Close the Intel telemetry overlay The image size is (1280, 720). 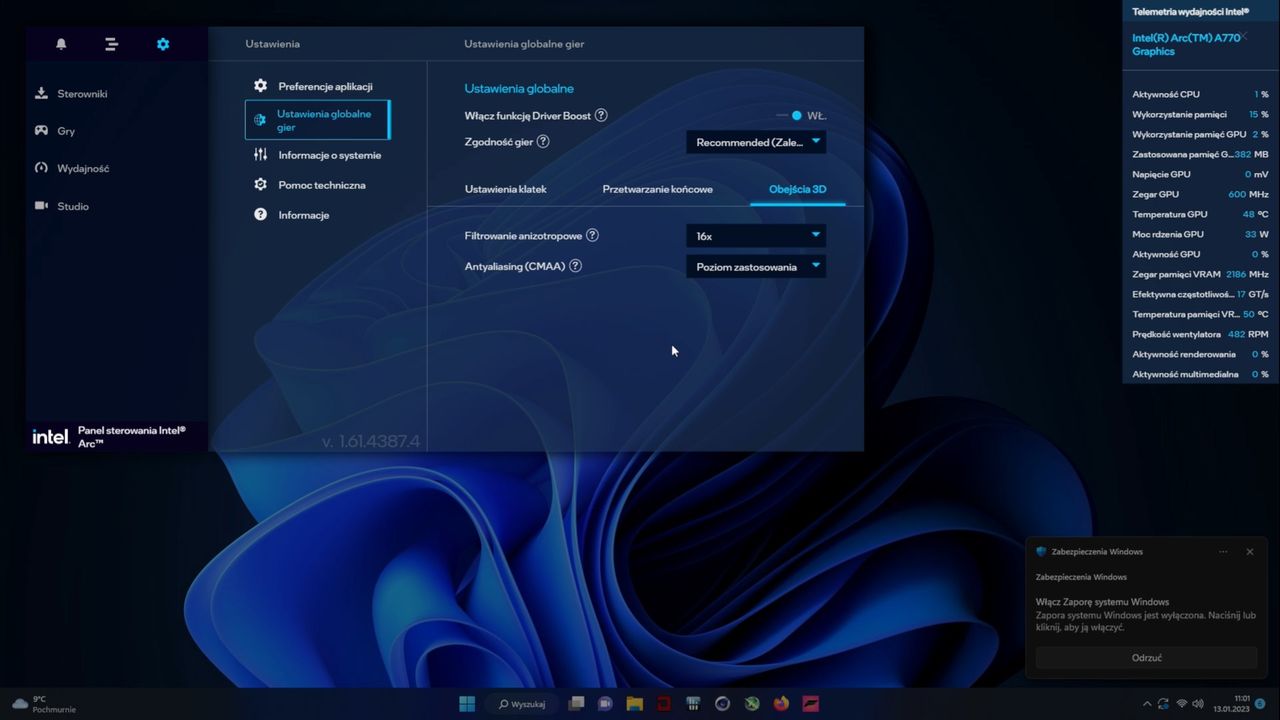[1243, 35]
